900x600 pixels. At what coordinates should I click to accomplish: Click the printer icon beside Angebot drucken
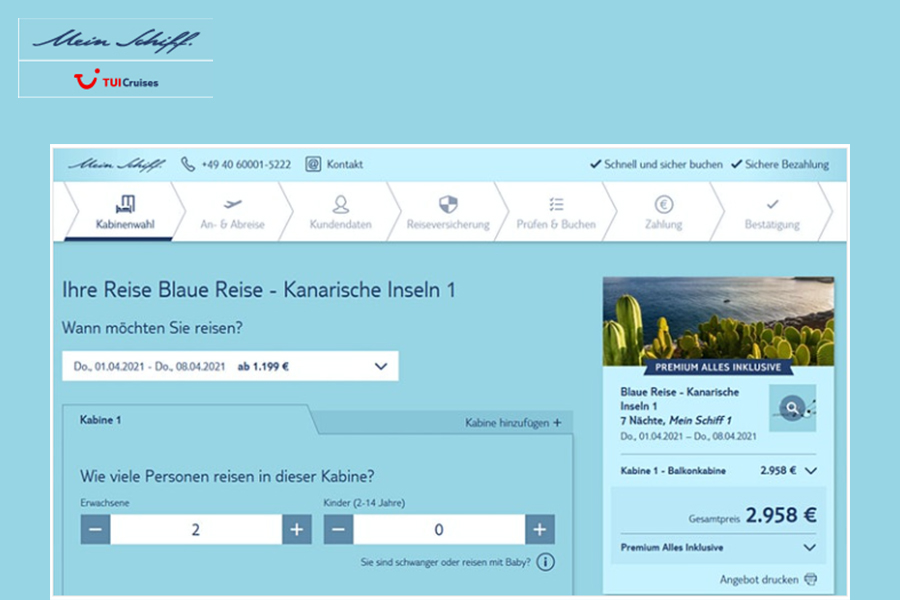pyautogui.click(x=810, y=579)
